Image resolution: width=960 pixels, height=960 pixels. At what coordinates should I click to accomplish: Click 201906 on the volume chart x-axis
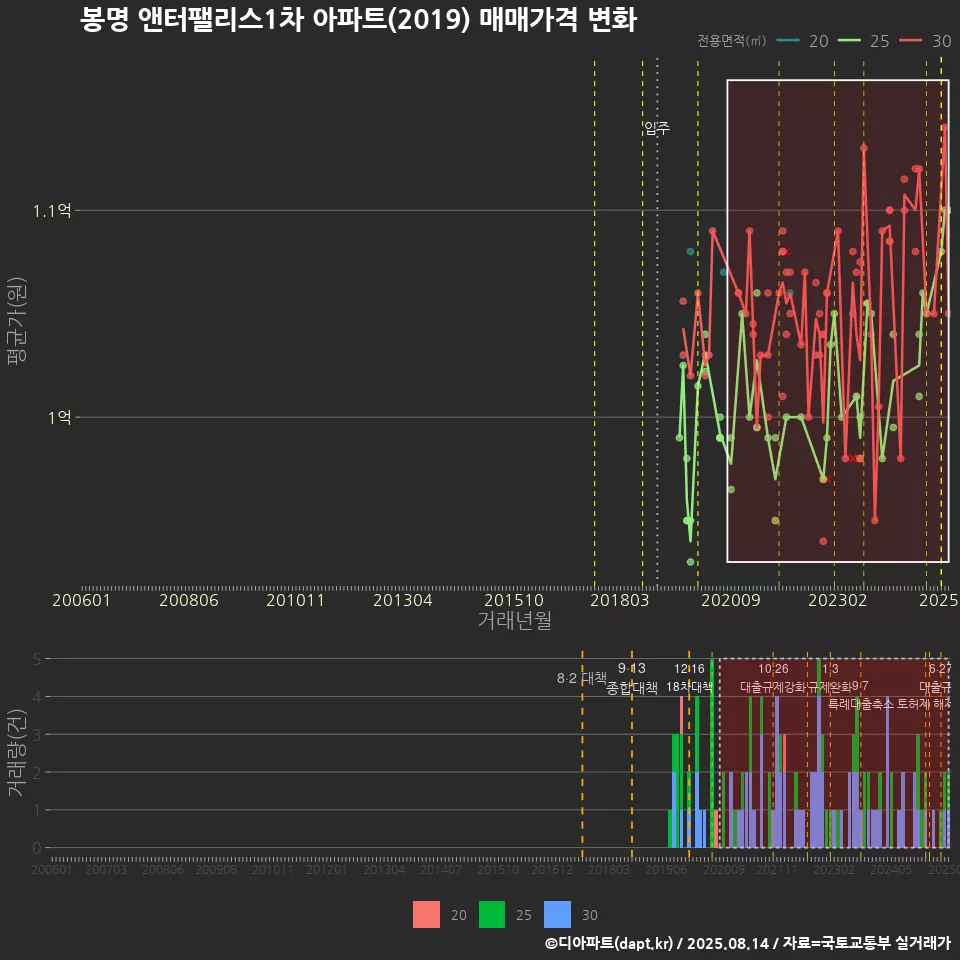coord(666,869)
